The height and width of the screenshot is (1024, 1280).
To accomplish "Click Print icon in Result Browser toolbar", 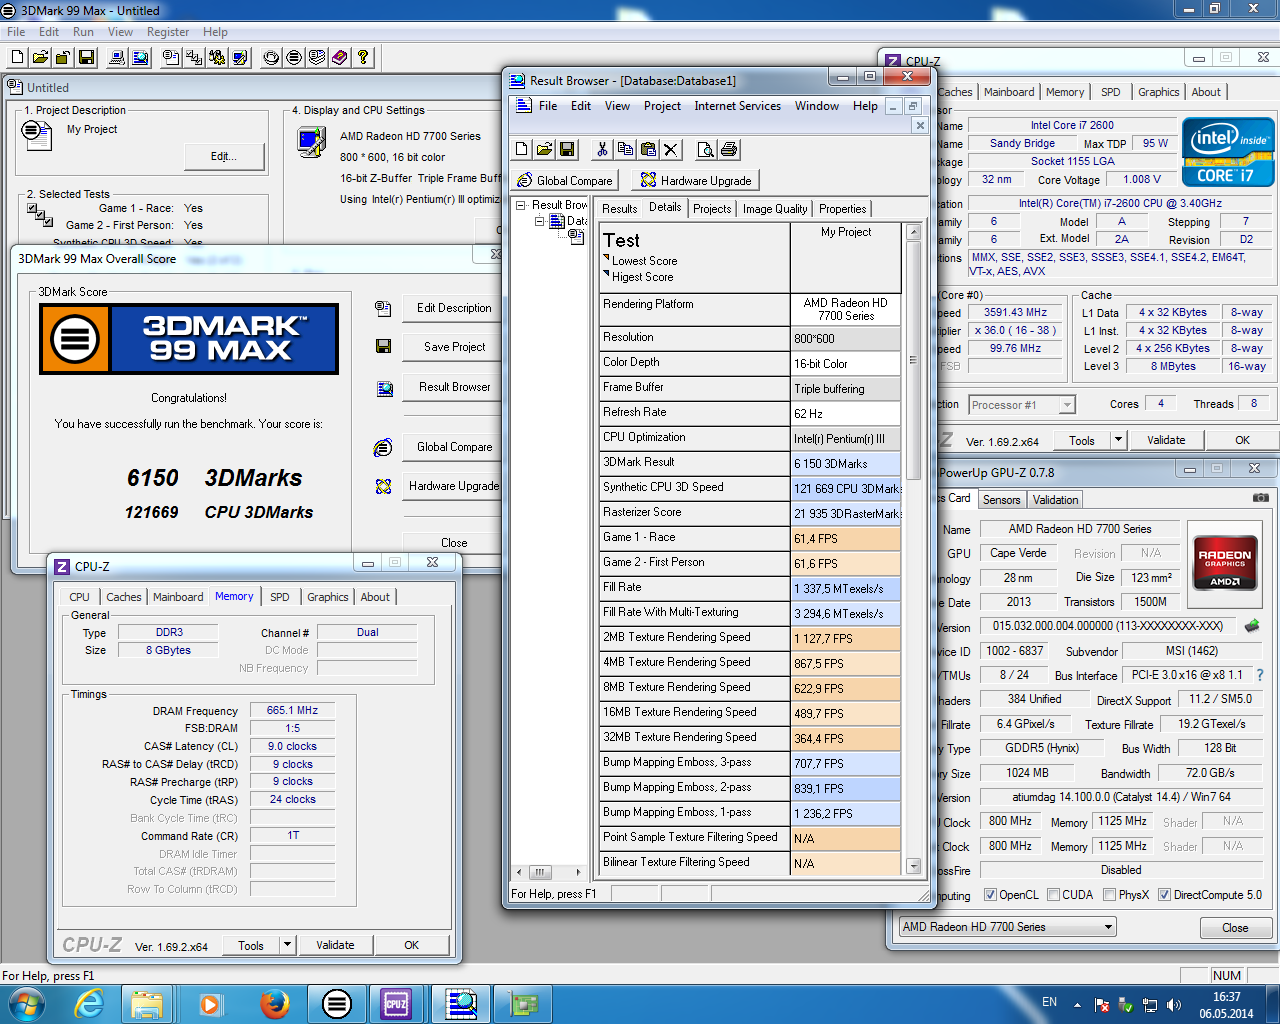I will 729,149.
